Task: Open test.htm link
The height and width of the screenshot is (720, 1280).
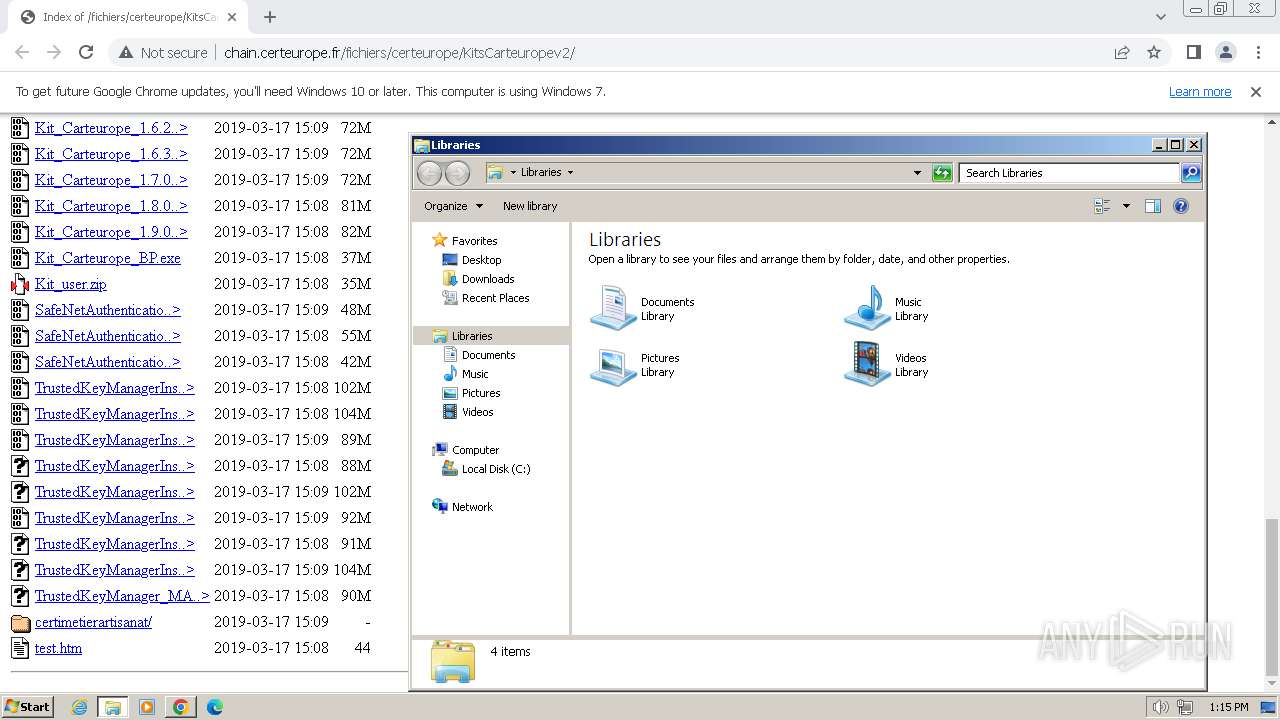Action: 58,648
